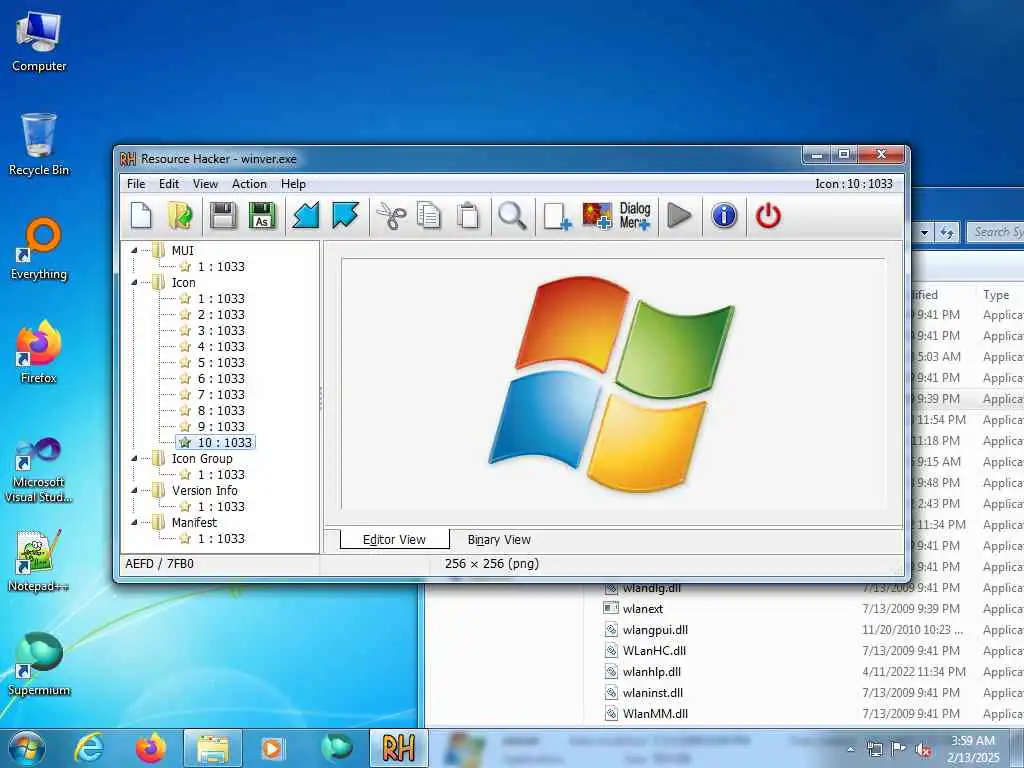Image resolution: width=1024 pixels, height=768 pixels.
Task: Collapse the Version Info tree folder
Action: coord(134,490)
